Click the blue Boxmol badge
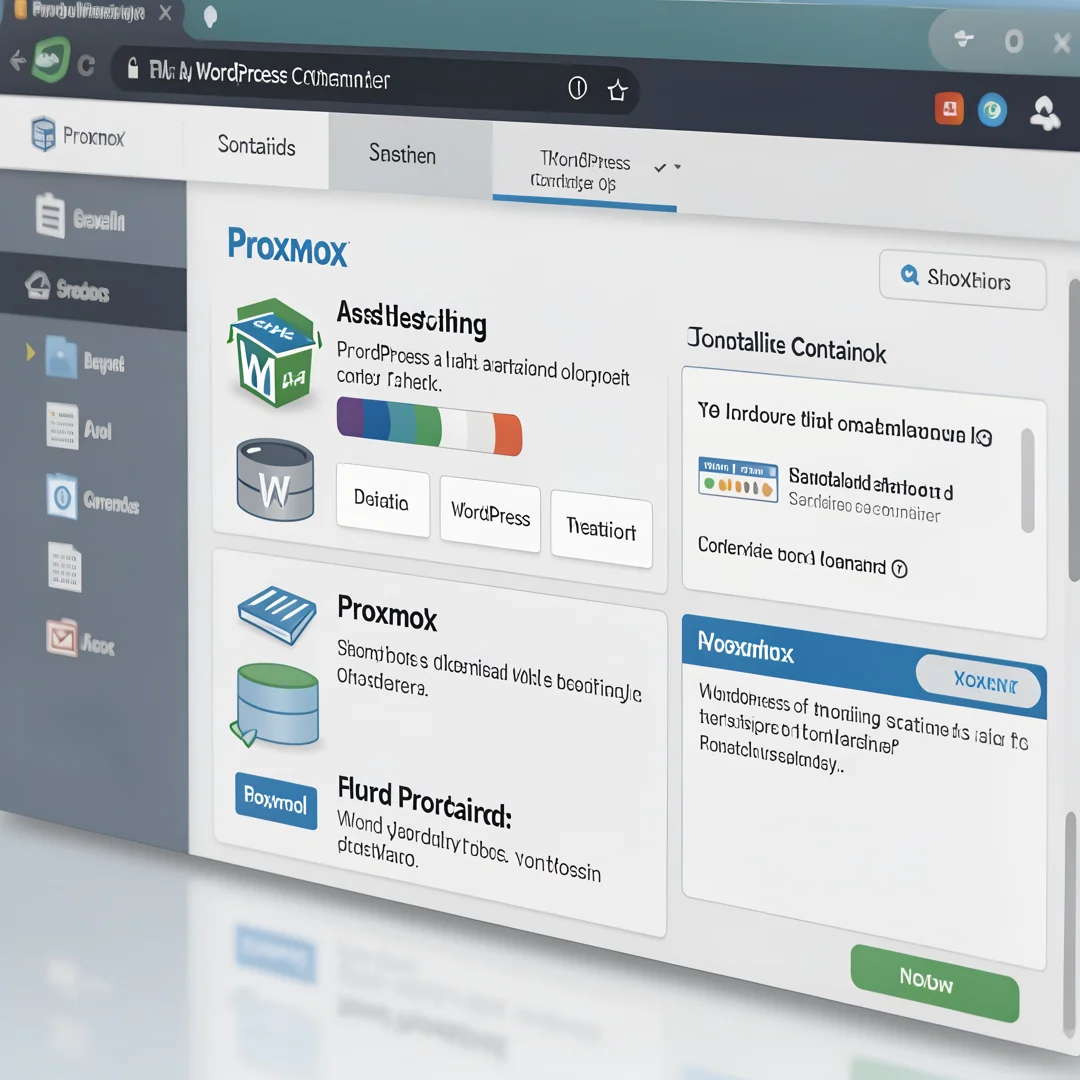Image resolution: width=1080 pixels, height=1080 pixels. point(276,800)
